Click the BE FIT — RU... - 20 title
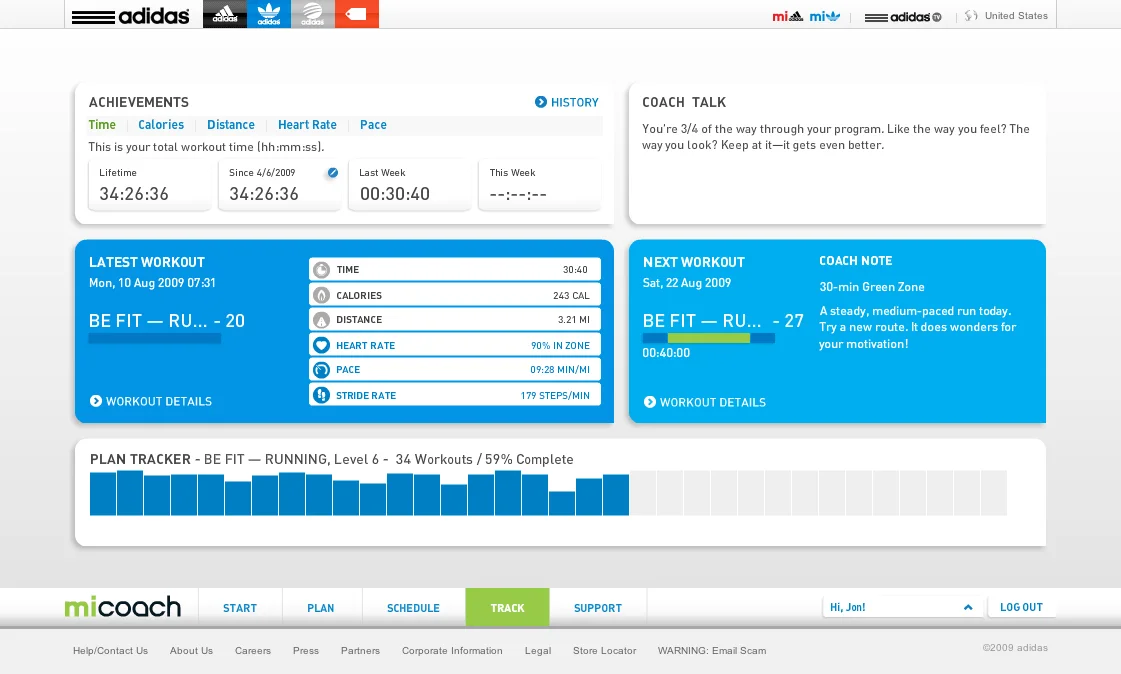This screenshot has height=674, width=1121. [x=167, y=321]
